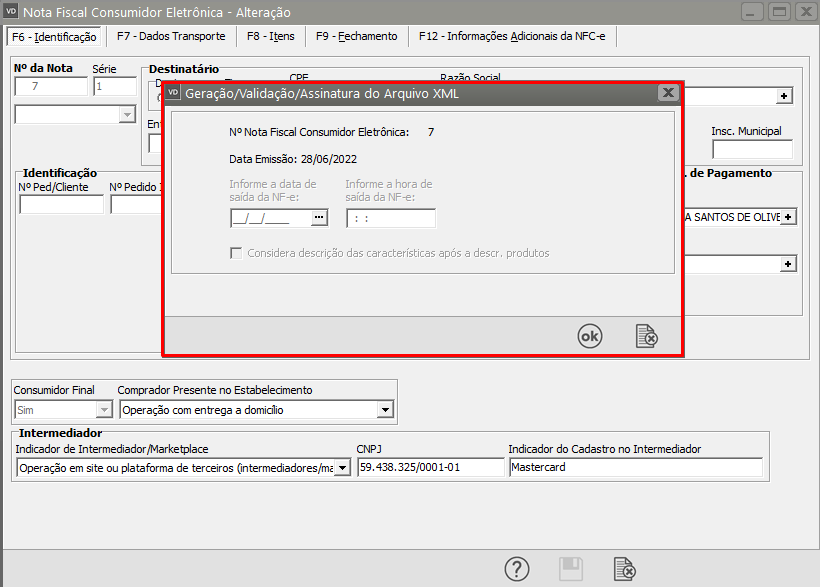The image size is (820, 587).
Task: Click Data Emissão: 28/06/2022 text
Action: (293, 159)
